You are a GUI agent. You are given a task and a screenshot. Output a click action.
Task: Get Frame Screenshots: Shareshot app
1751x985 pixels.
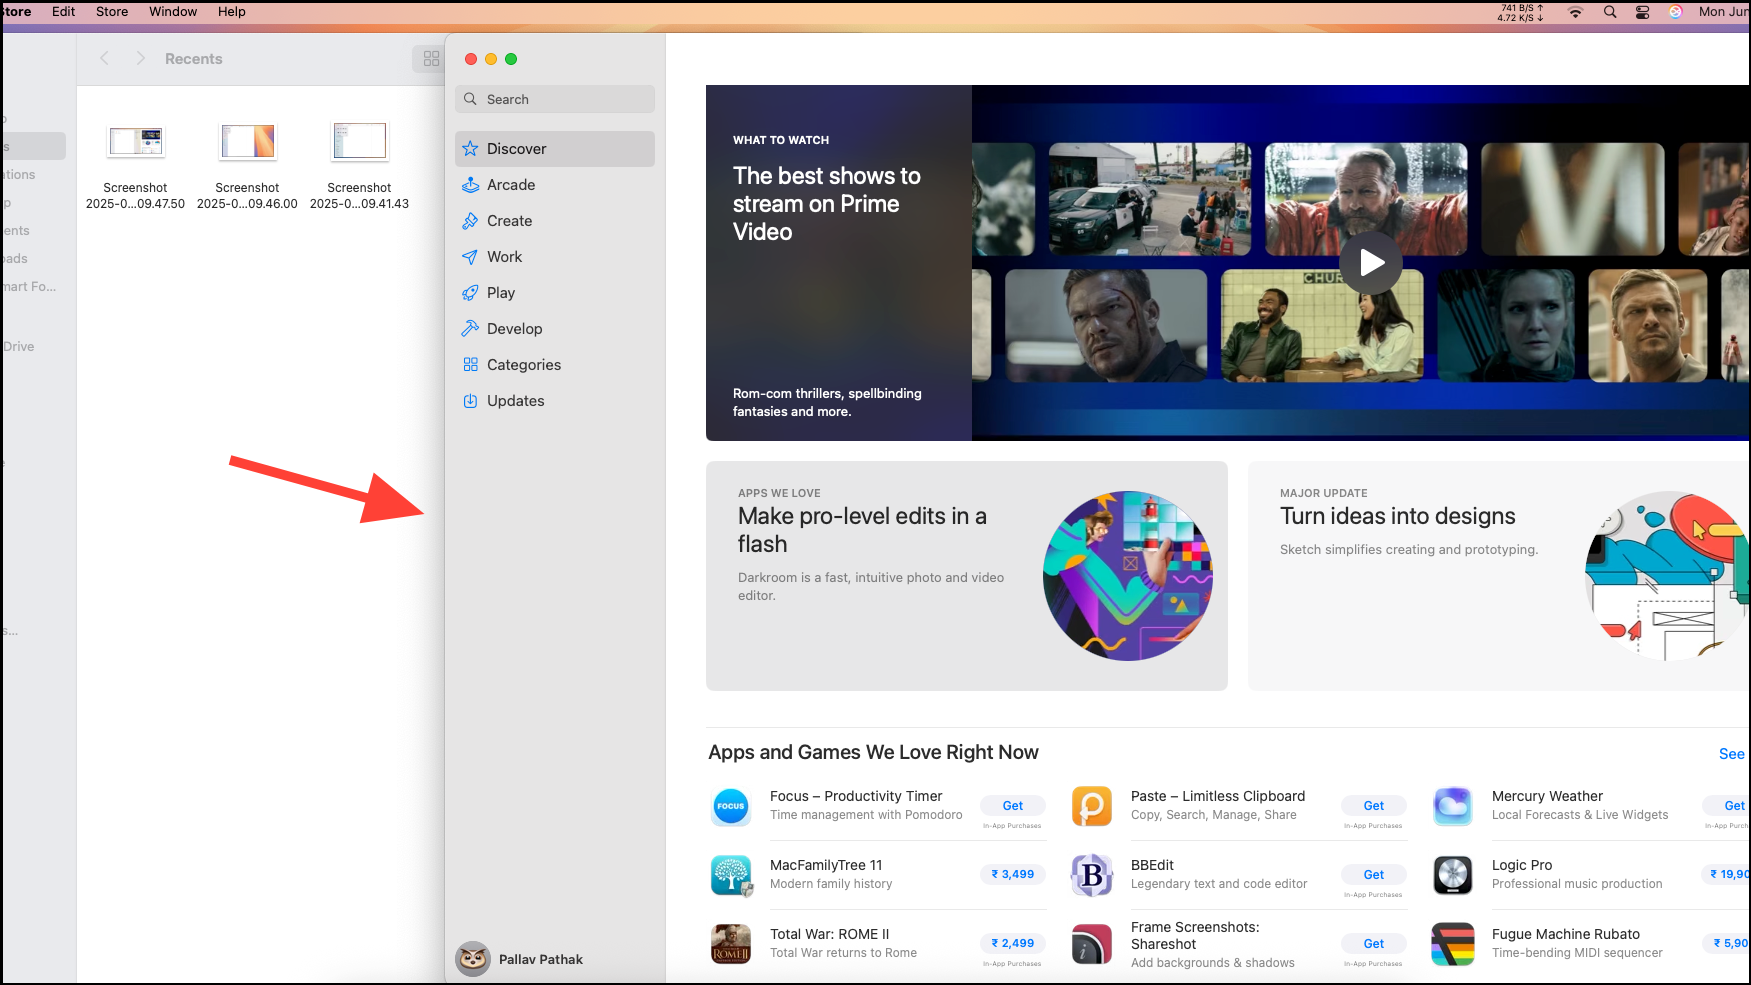coord(1374,944)
